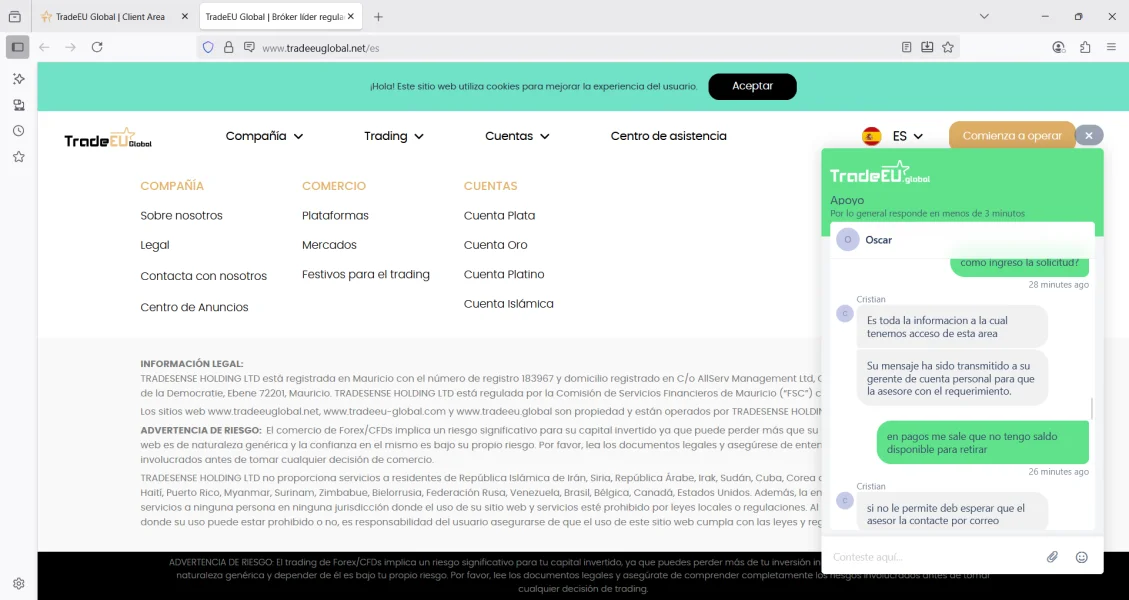Image resolution: width=1129 pixels, height=600 pixels.
Task: Expand the Trading dropdown menu
Action: click(393, 136)
